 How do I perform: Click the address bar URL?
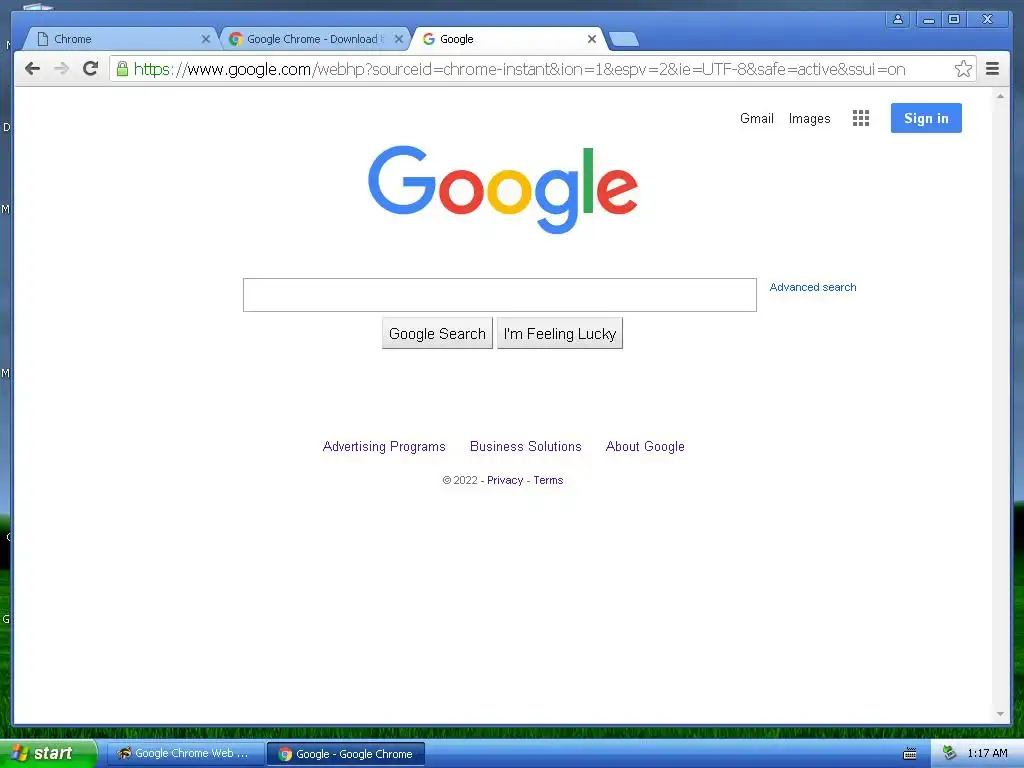point(519,69)
